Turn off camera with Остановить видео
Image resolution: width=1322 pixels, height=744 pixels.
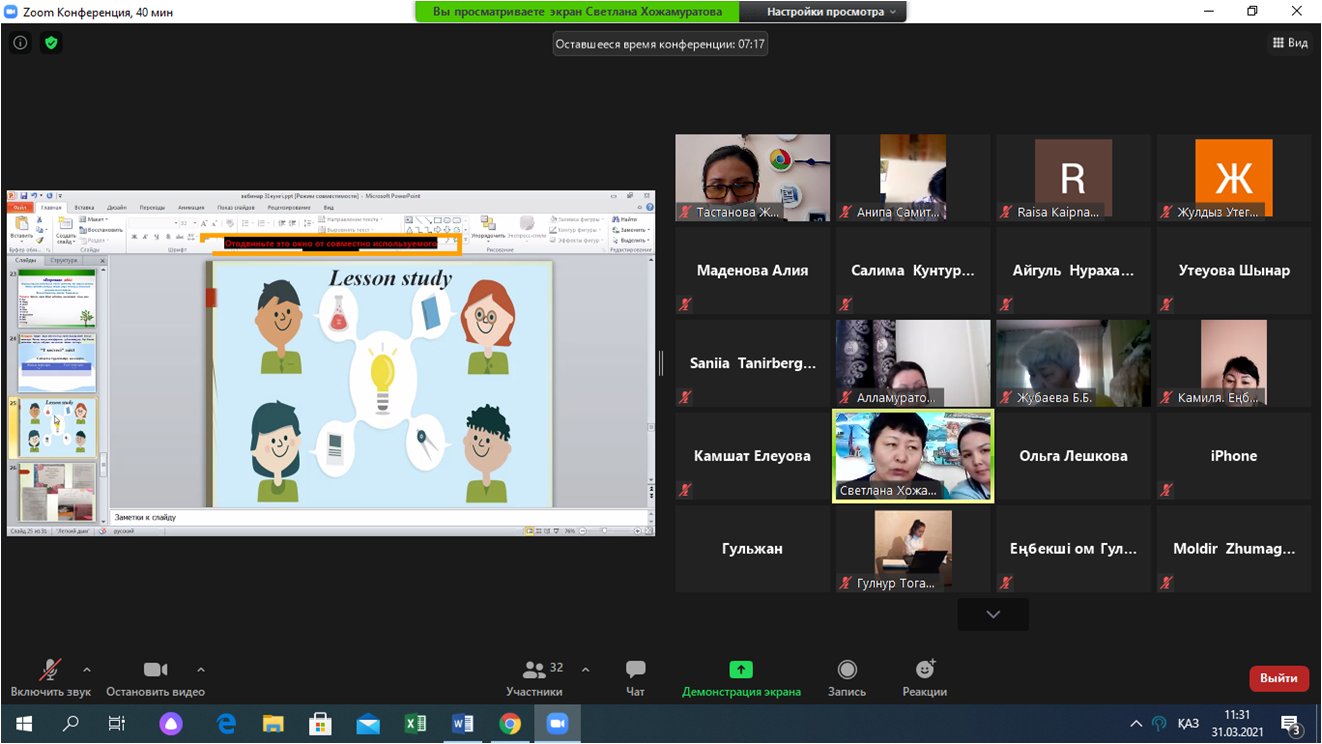click(155, 670)
